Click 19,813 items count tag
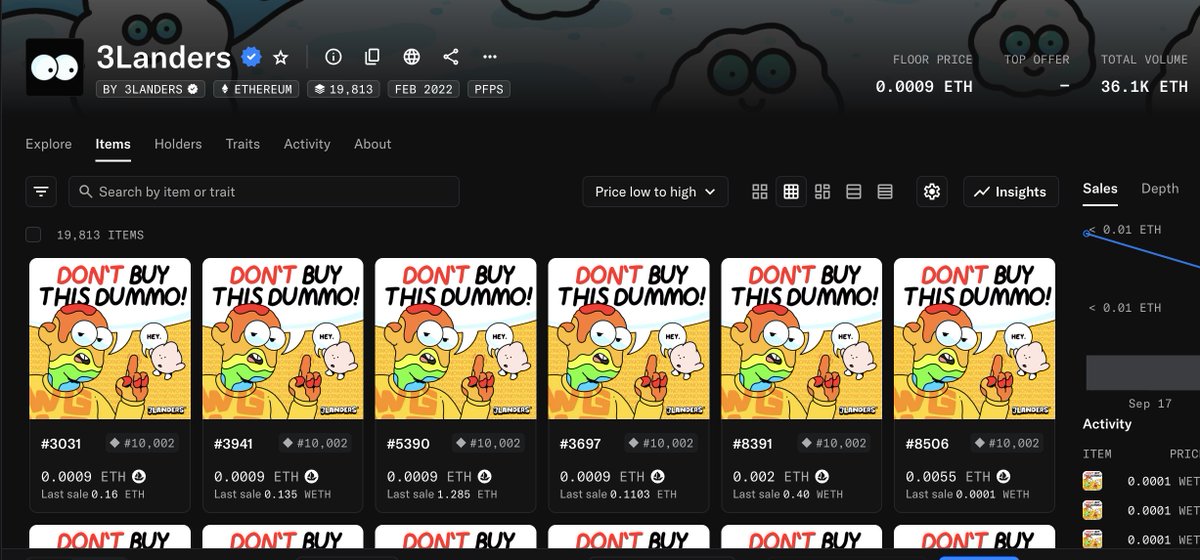This screenshot has height=560, width=1200. pos(343,89)
